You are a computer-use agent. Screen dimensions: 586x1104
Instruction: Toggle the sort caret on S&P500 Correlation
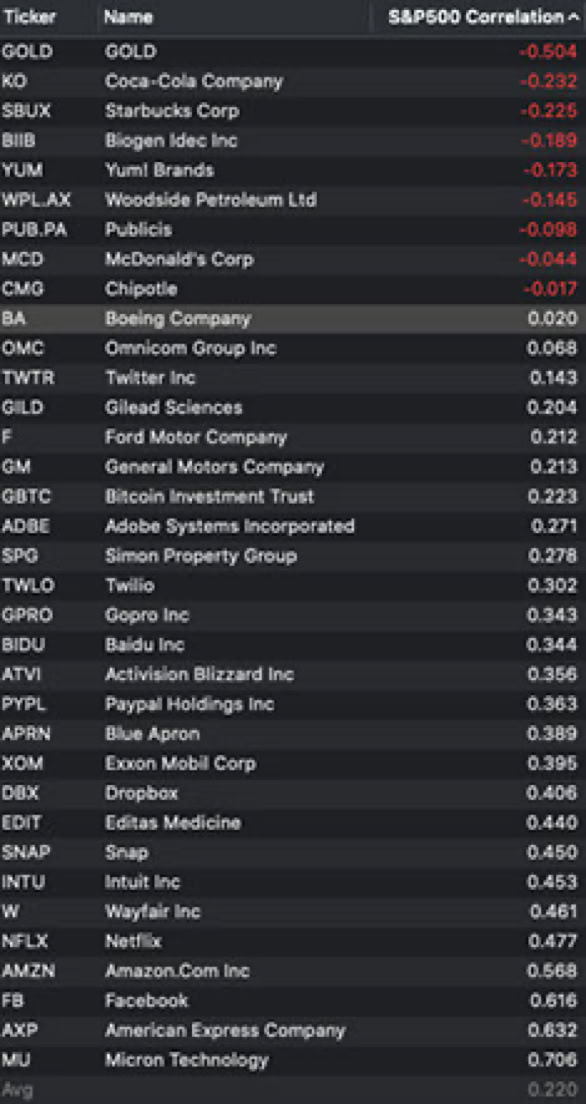click(x=572, y=17)
